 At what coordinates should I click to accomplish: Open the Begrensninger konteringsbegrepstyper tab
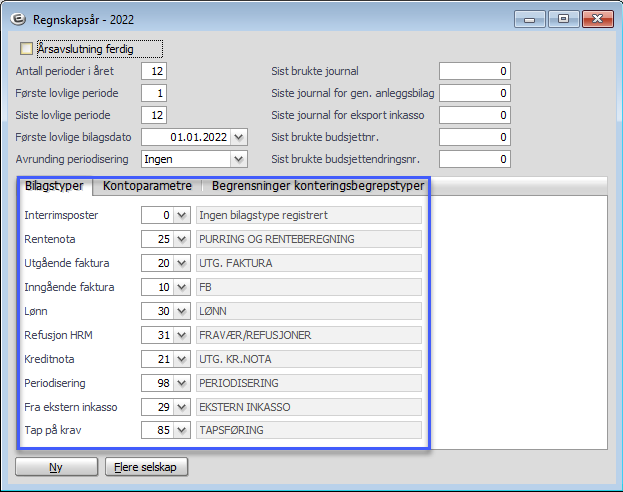coord(317,186)
